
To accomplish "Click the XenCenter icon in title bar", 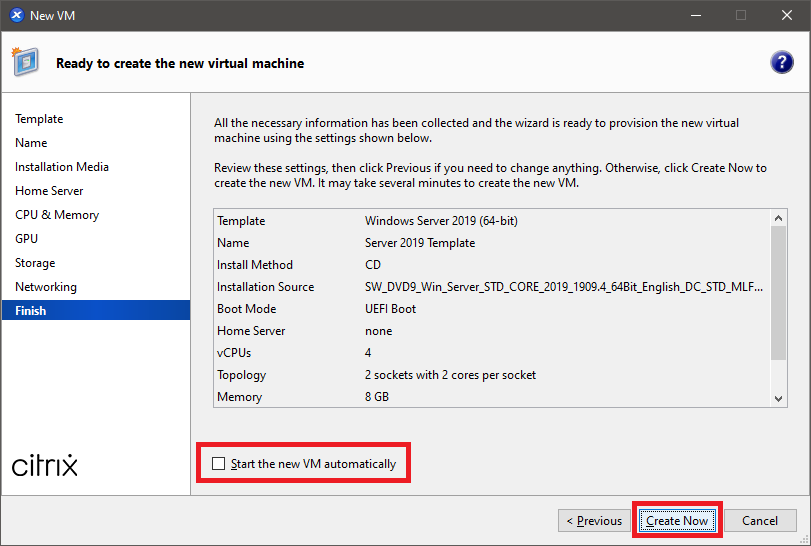I will [x=15, y=15].
